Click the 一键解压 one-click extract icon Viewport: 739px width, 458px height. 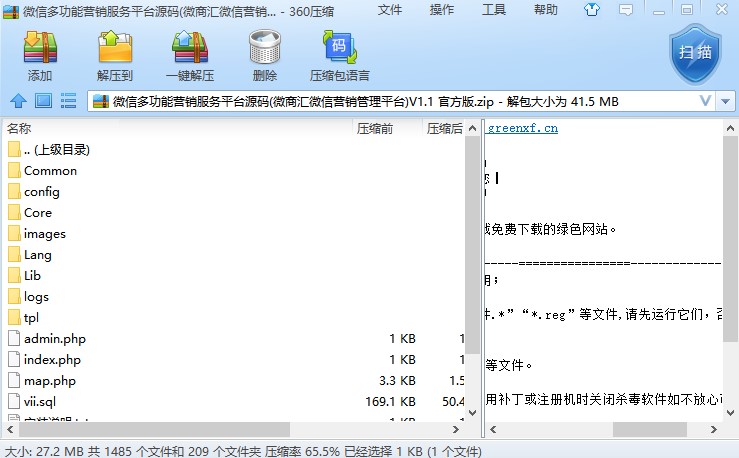(190, 48)
